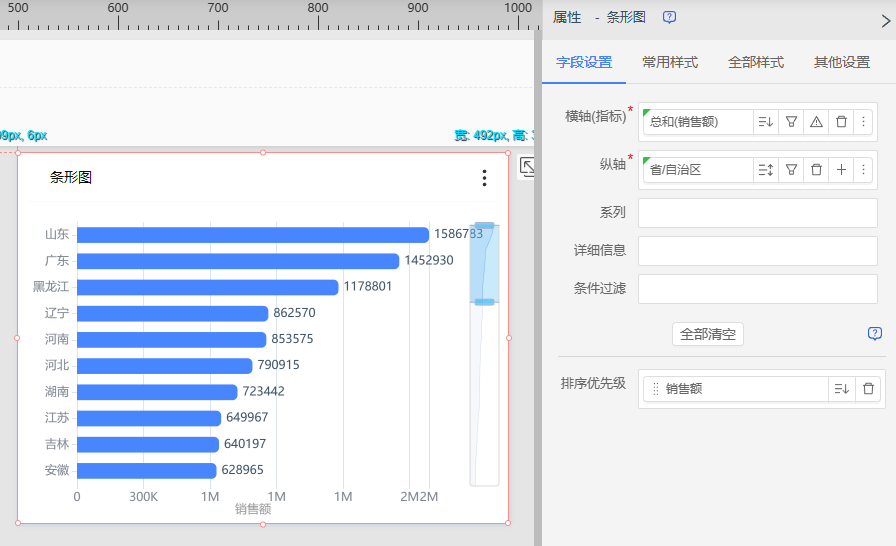The width and height of the screenshot is (896, 546).
Task: Click the 全部清空 button
Action: (x=707, y=334)
